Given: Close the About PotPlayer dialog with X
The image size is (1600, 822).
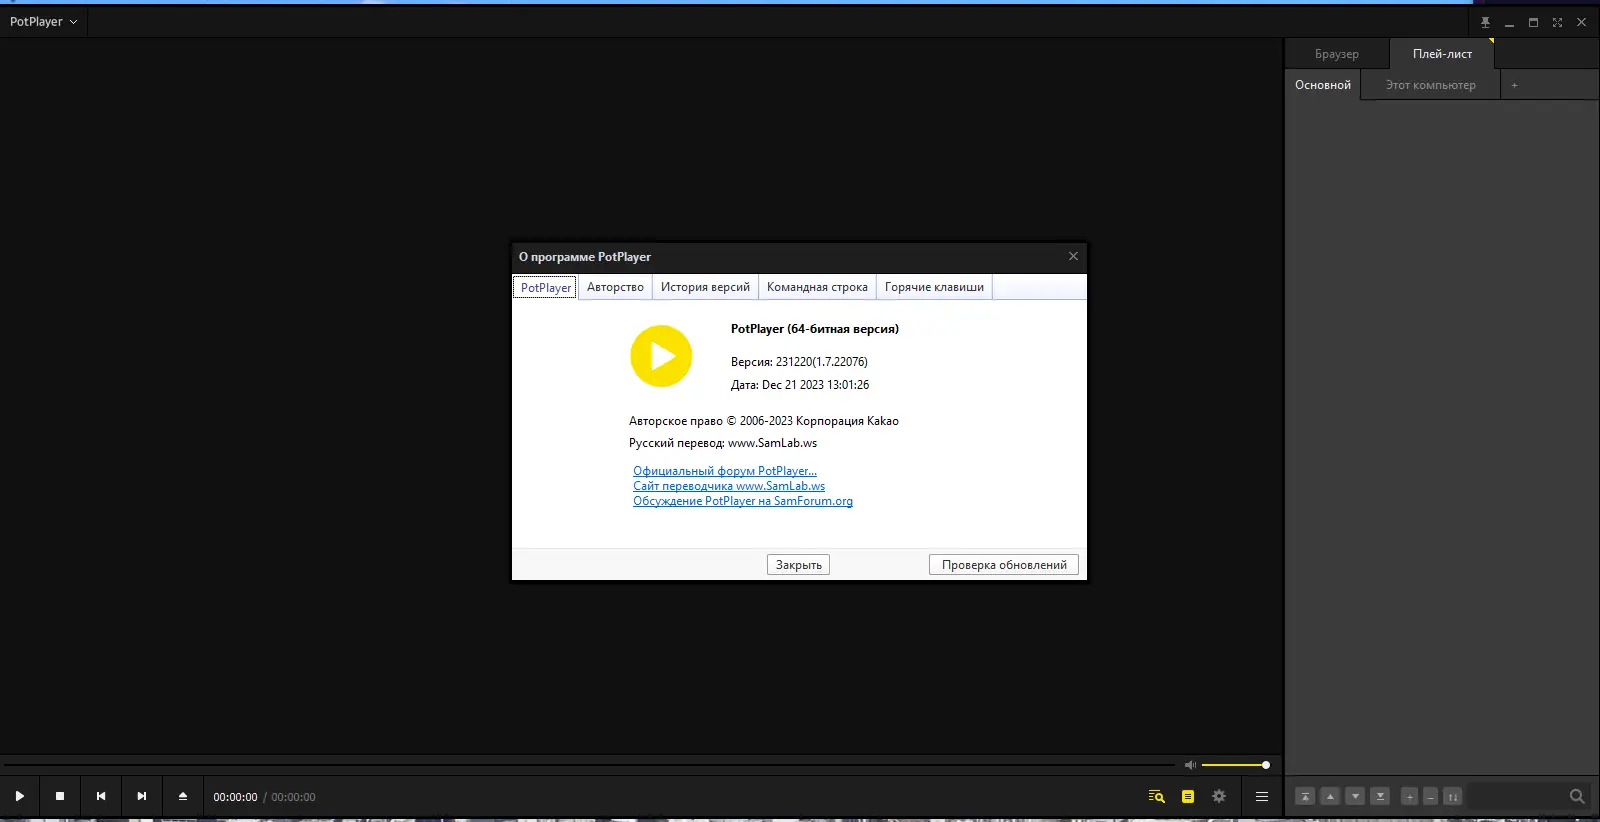Looking at the screenshot, I should pos(1073,256).
